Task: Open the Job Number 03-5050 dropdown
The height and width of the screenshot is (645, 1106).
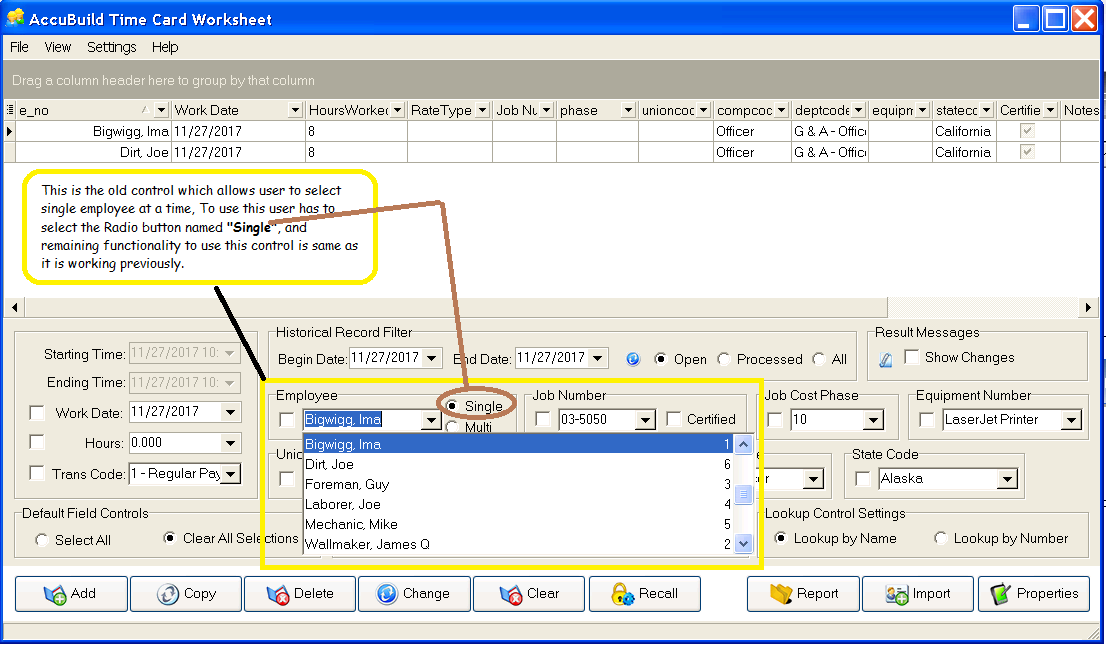Action: (x=645, y=420)
